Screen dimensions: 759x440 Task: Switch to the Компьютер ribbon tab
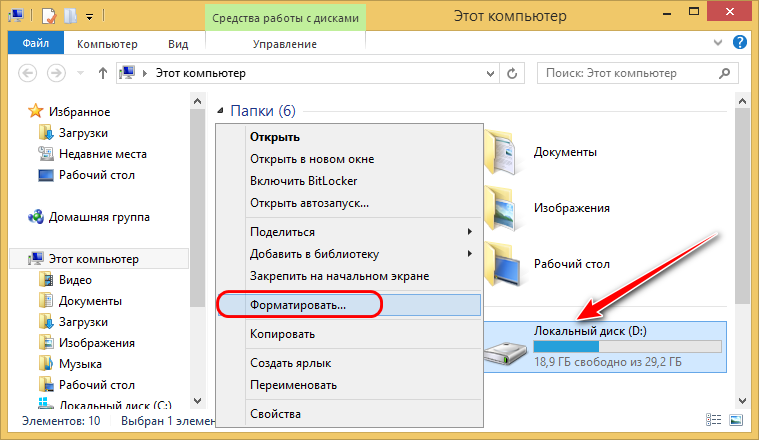tap(107, 44)
